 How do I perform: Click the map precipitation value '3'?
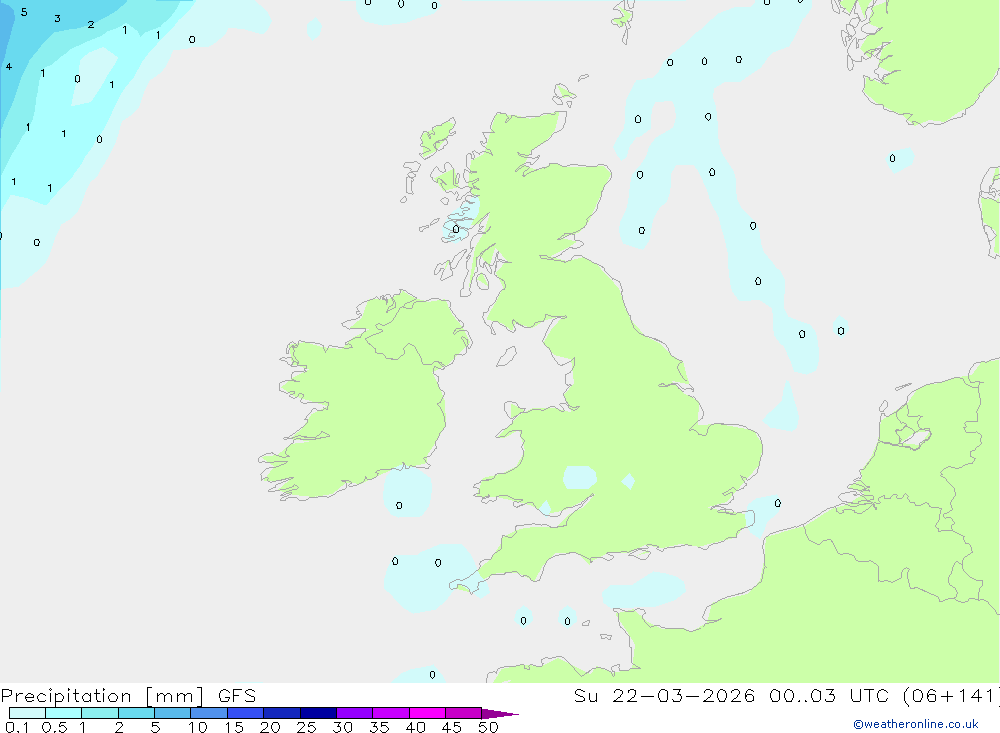[57, 19]
